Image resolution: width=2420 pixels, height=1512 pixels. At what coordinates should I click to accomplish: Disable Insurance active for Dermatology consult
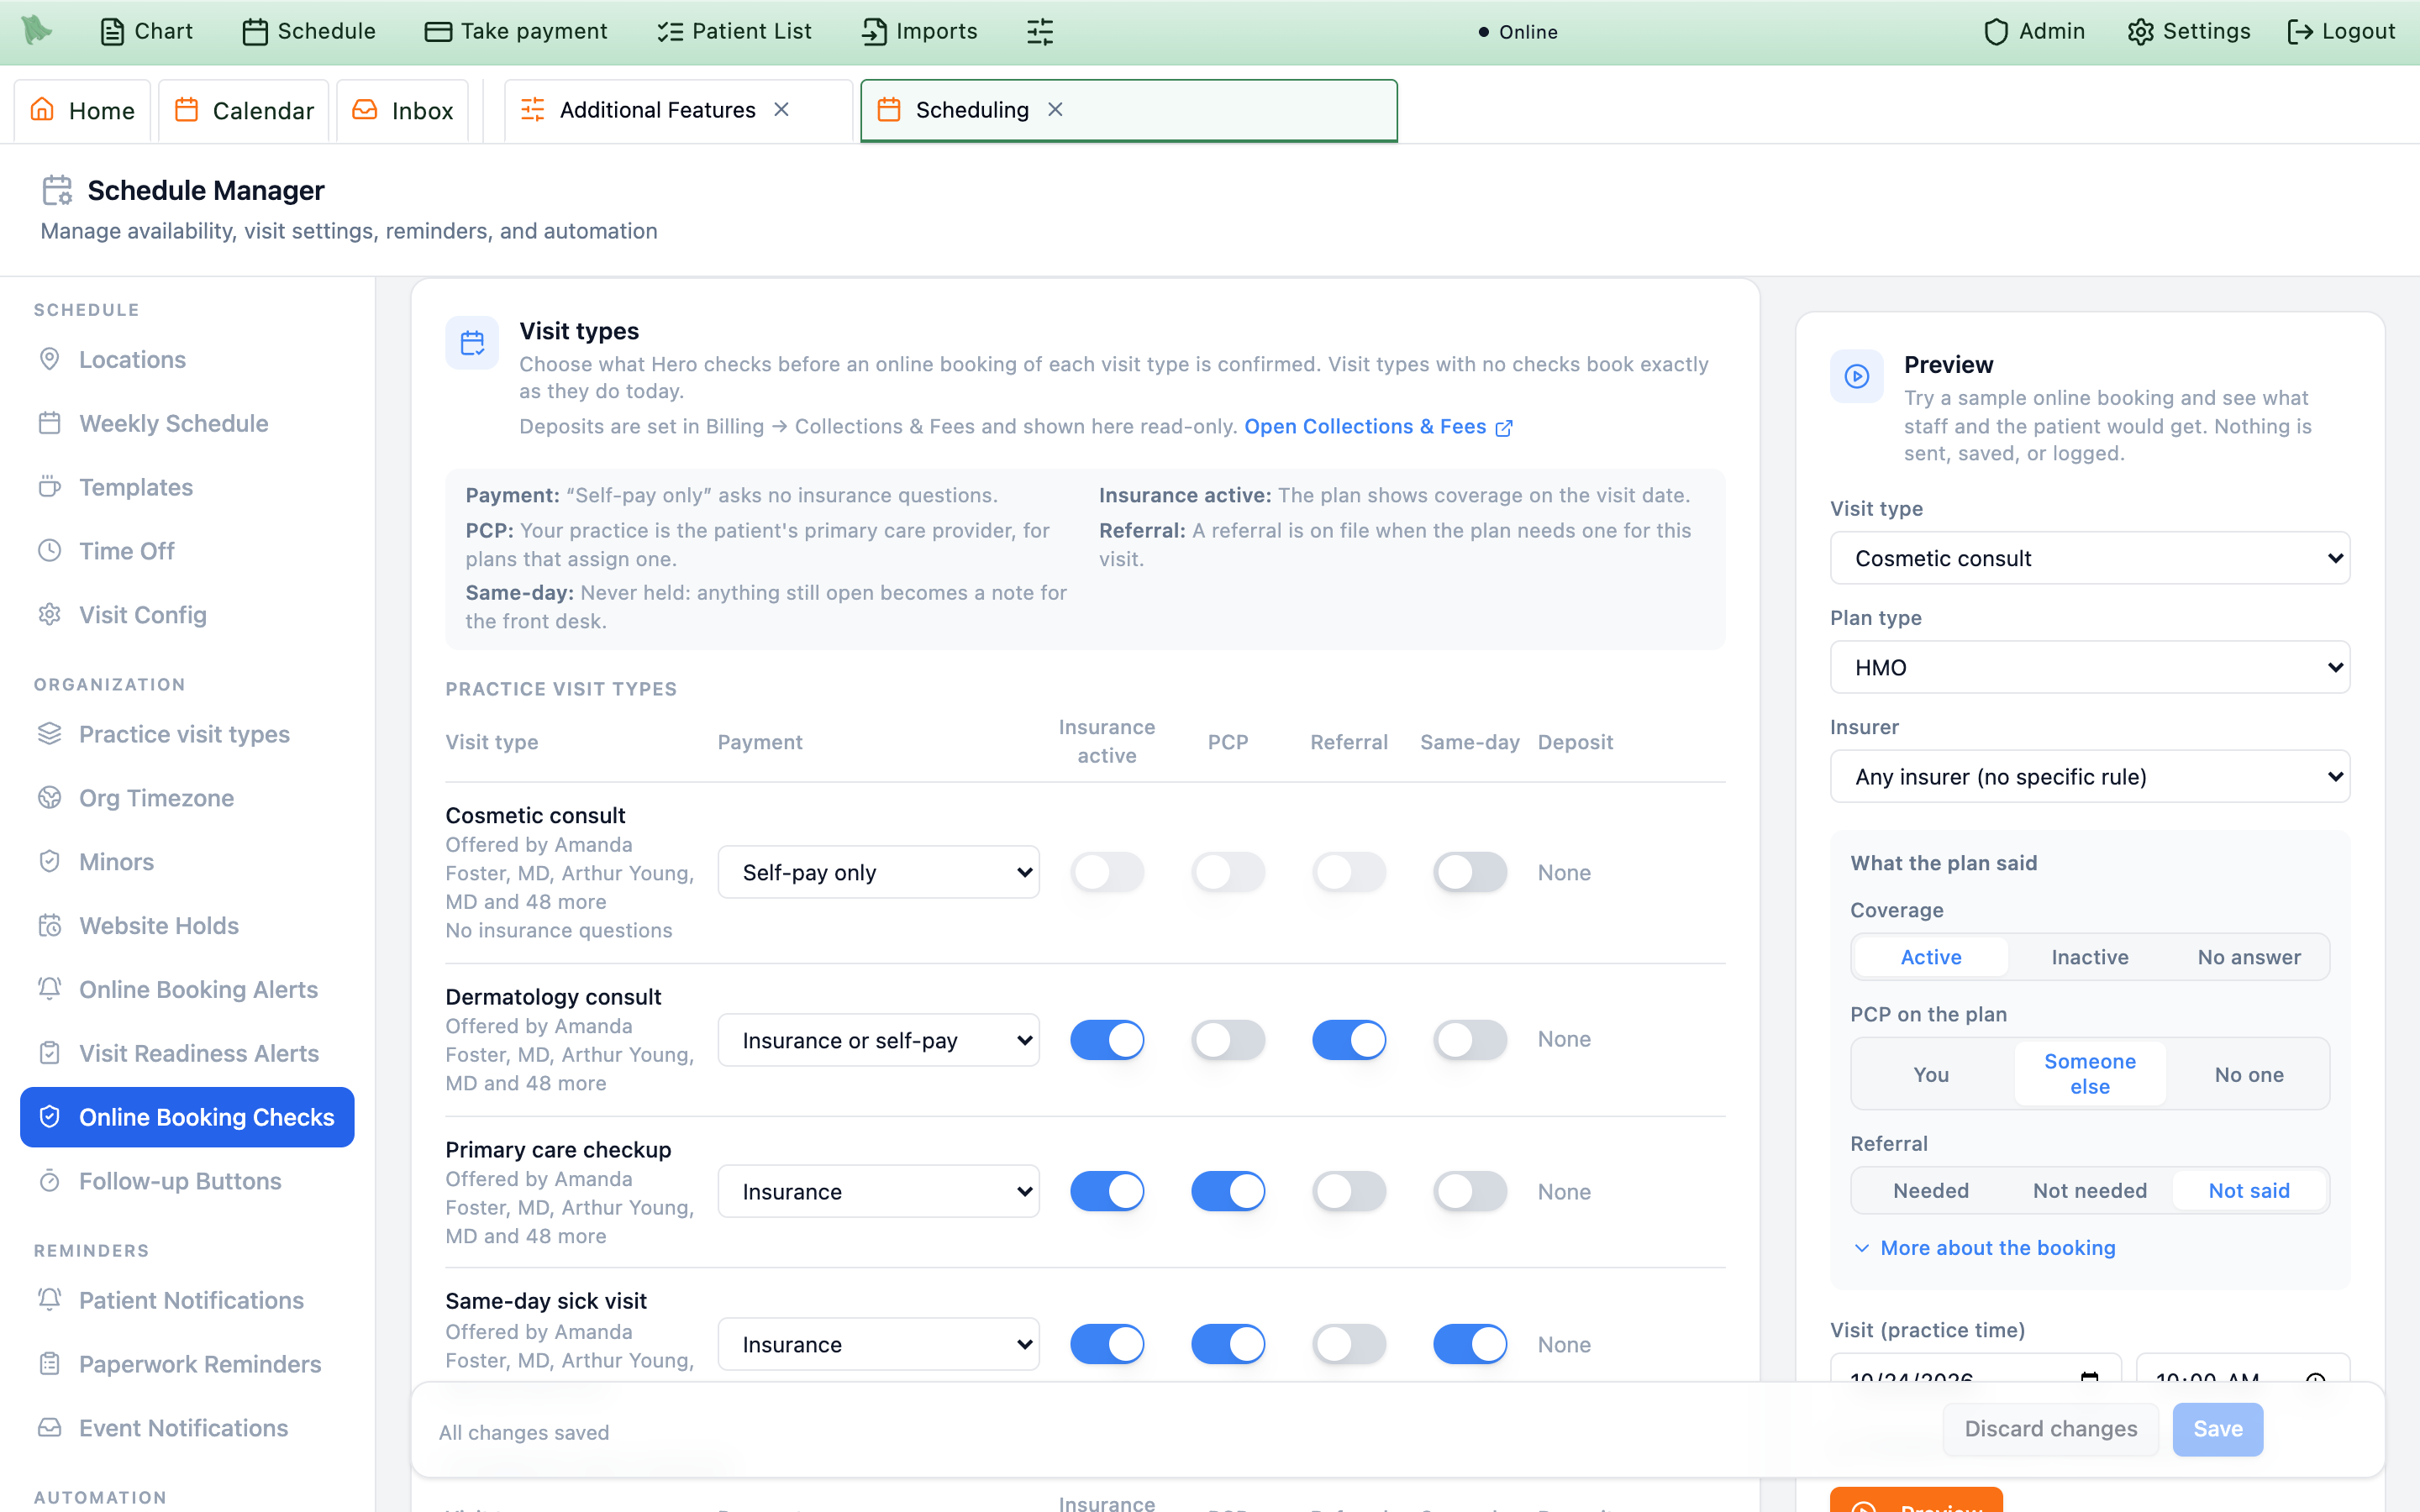tap(1107, 1040)
